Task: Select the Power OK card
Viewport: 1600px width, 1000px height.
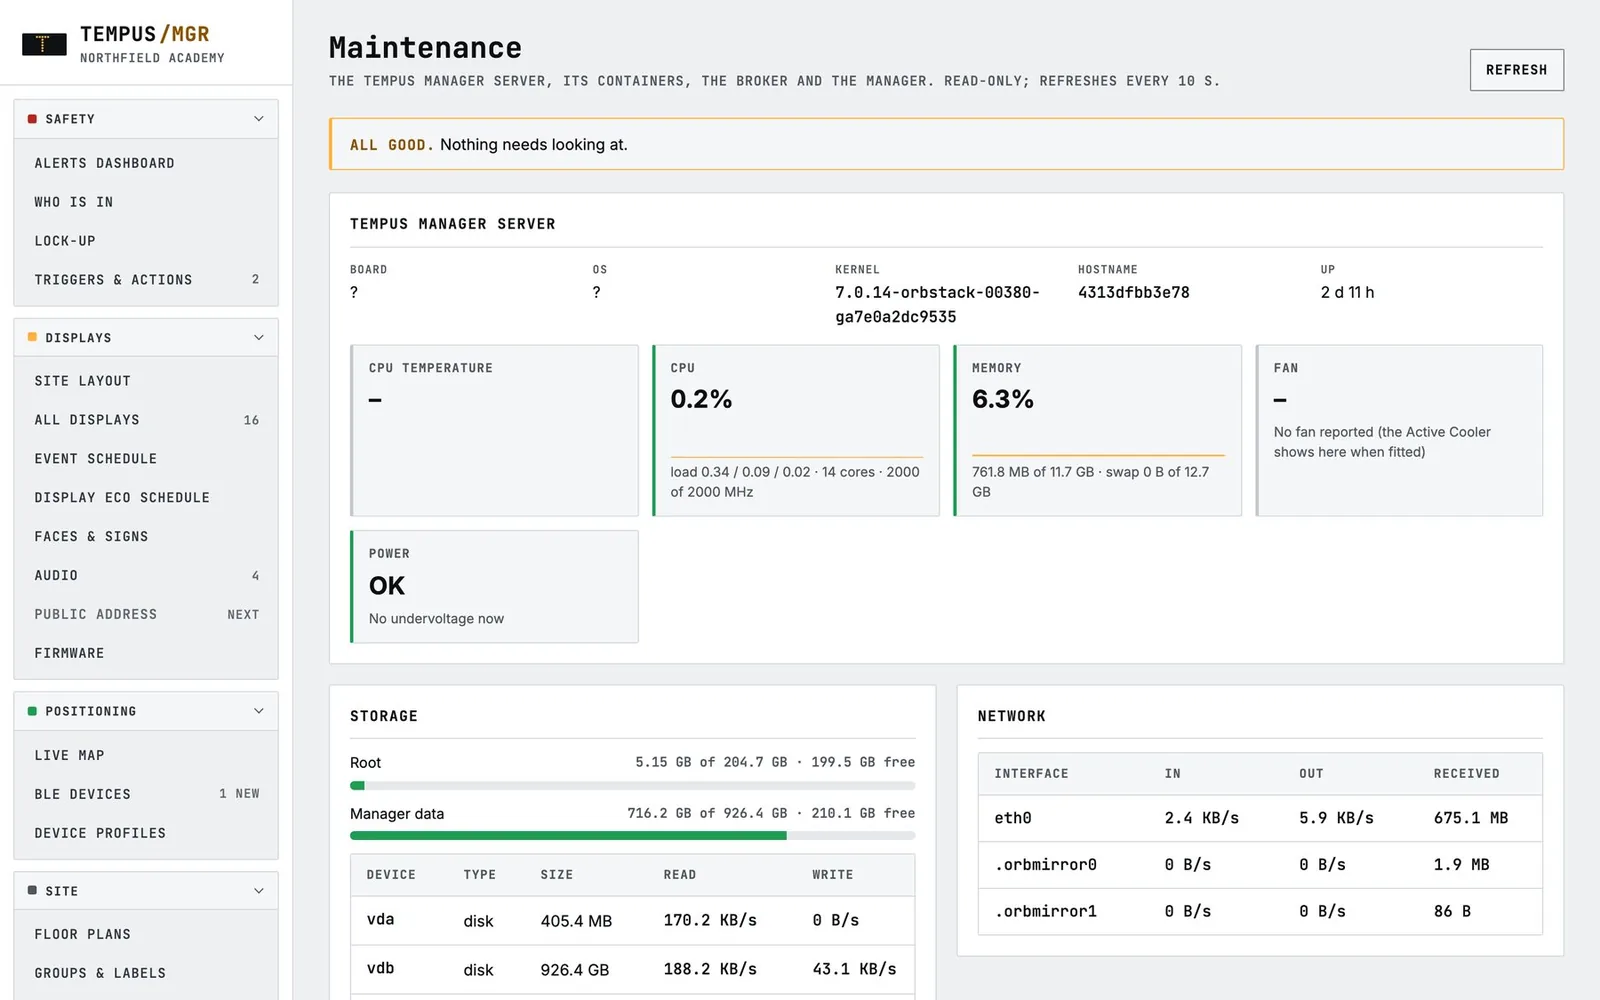Action: 494,587
